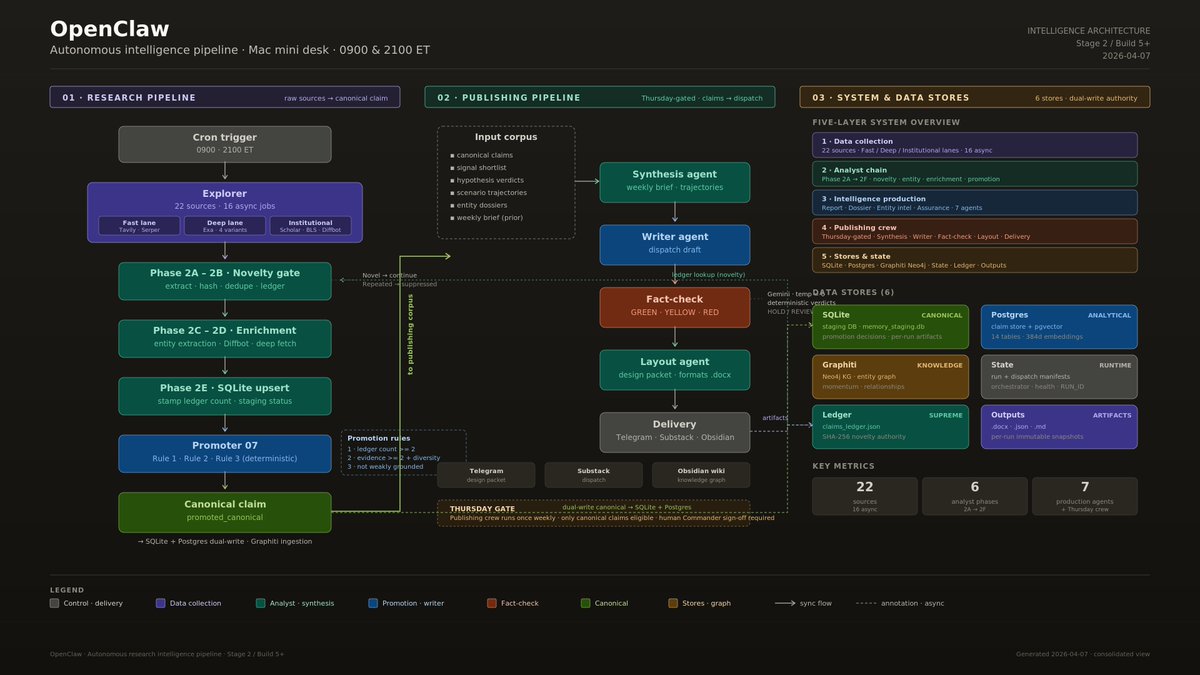The height and width of the screenshot is (675, 1200).
Task: Click the Substack dispatch icon
Action: 594,473
